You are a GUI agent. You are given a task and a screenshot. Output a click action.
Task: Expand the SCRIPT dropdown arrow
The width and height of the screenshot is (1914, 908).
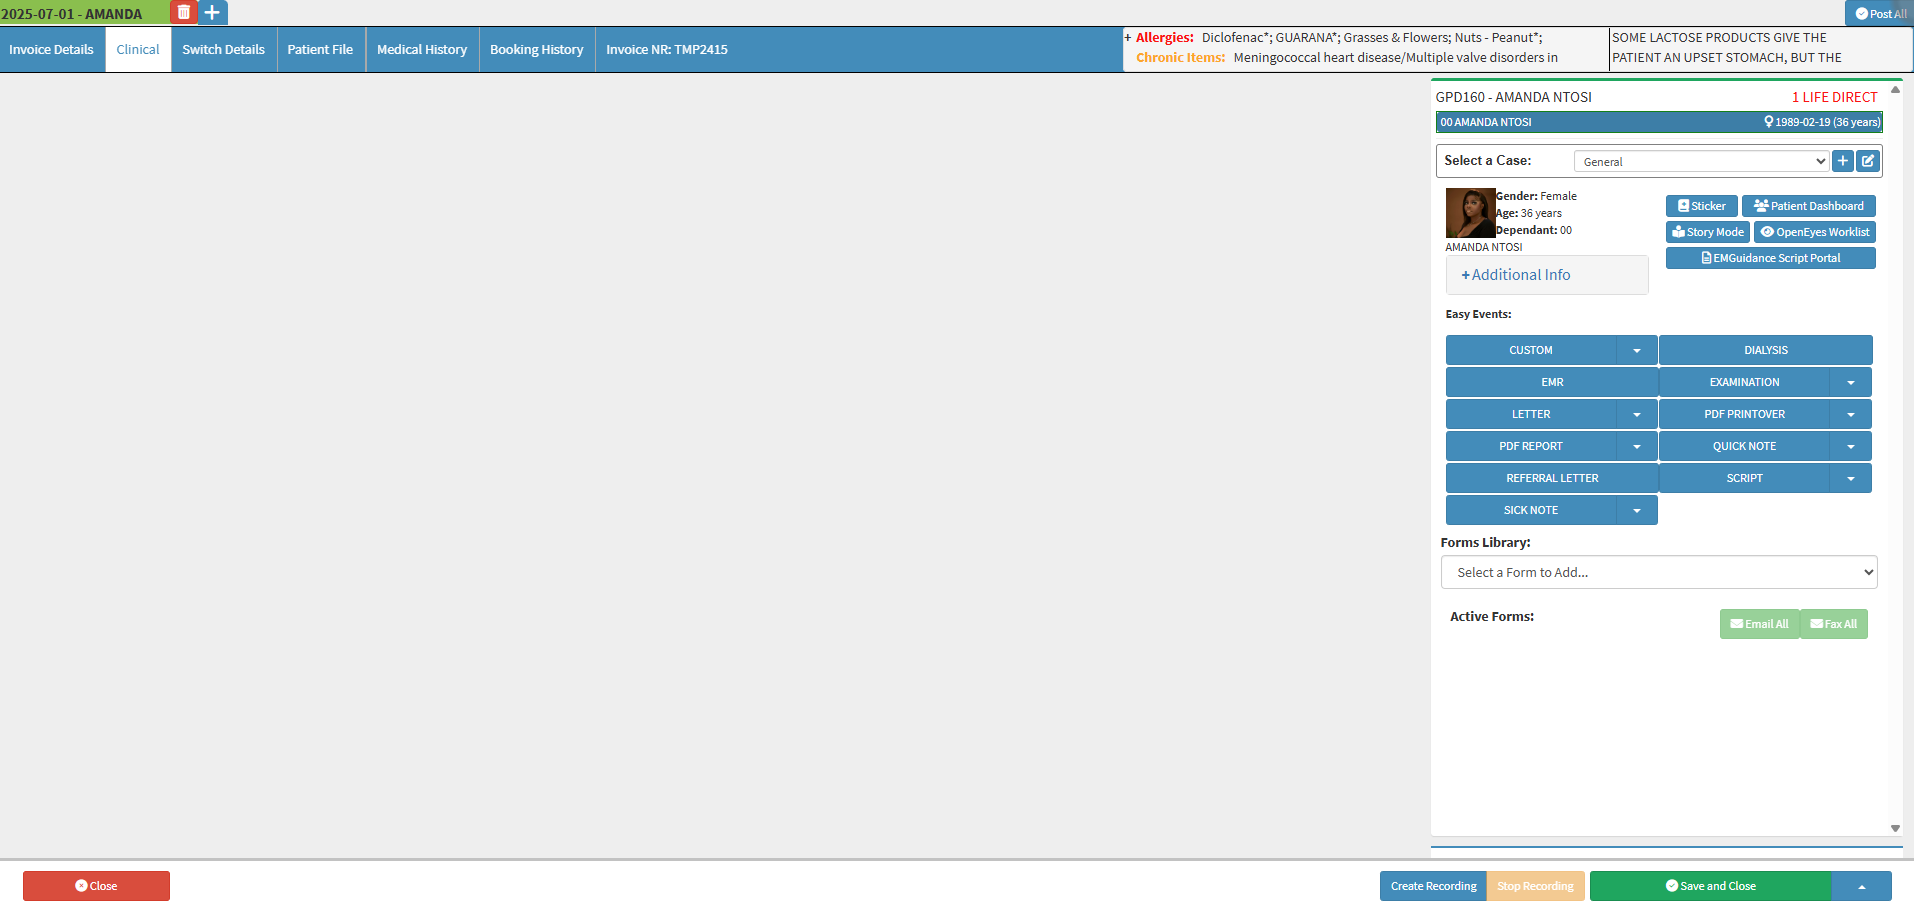tap(1851, 478)
